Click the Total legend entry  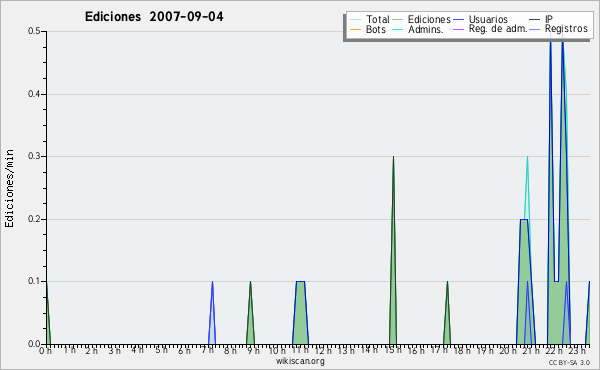click(x=370, y=19)
